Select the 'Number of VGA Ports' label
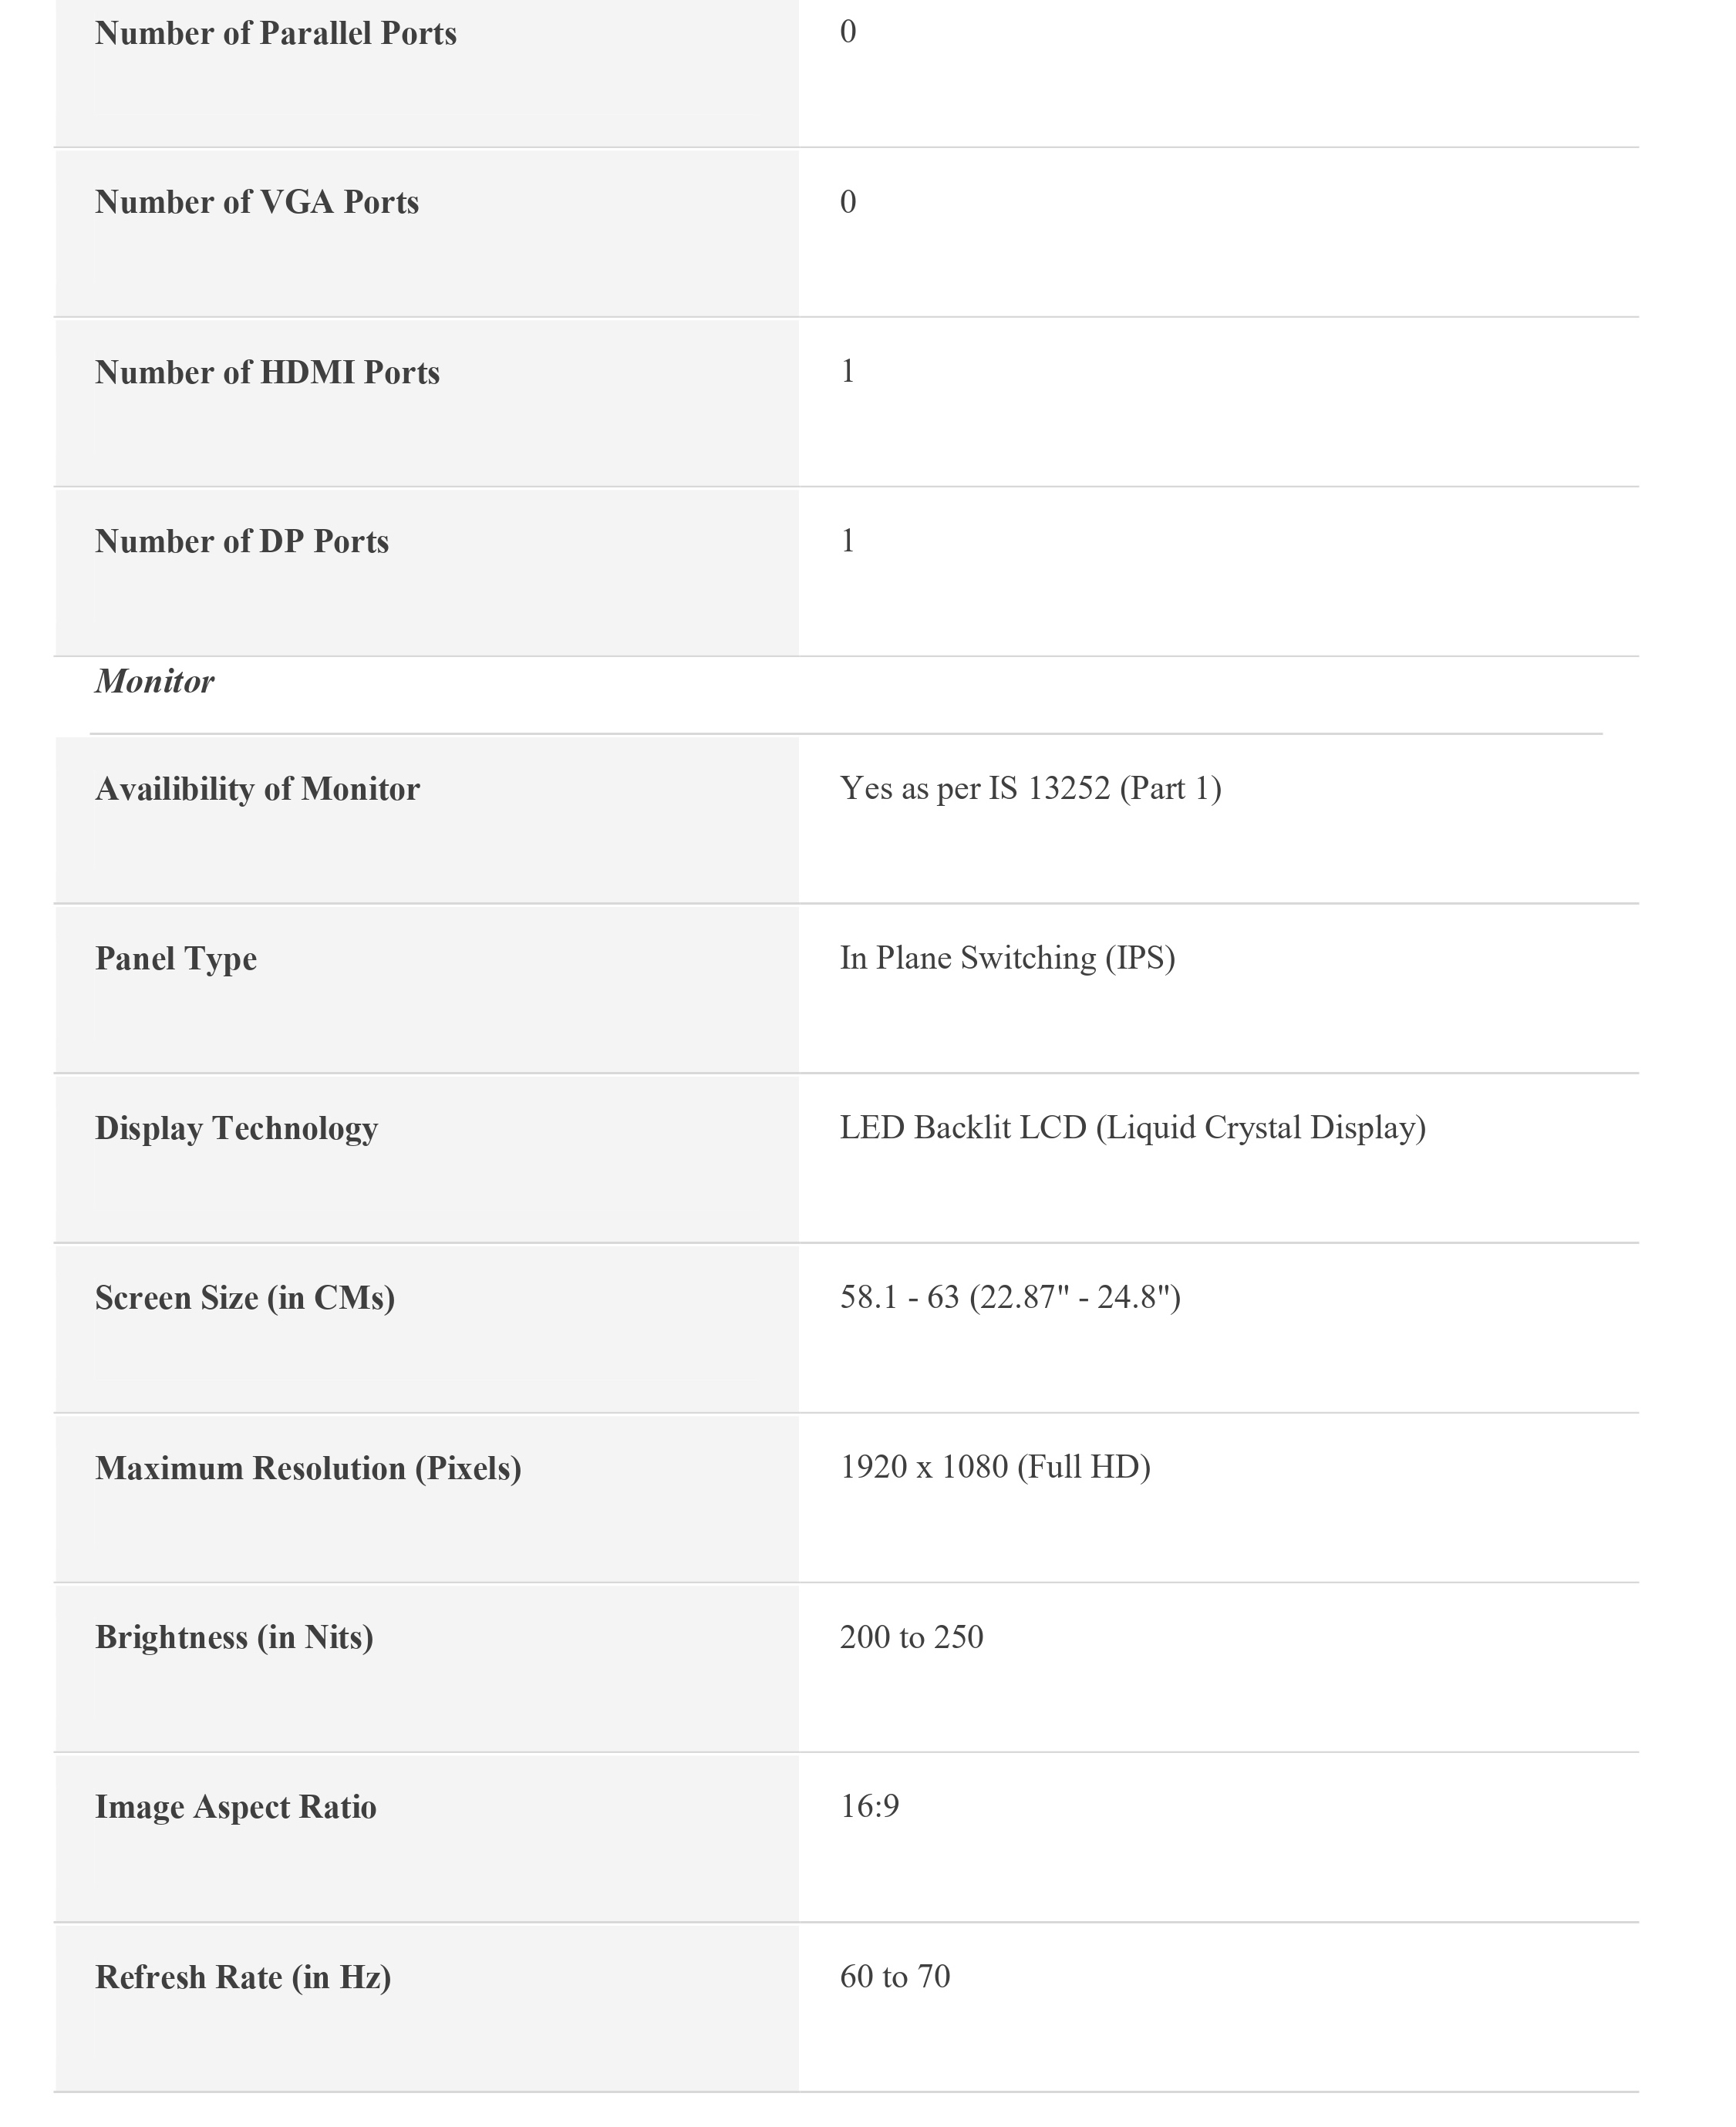Screen dimensions: 1736x2127 tap(256, 202)
